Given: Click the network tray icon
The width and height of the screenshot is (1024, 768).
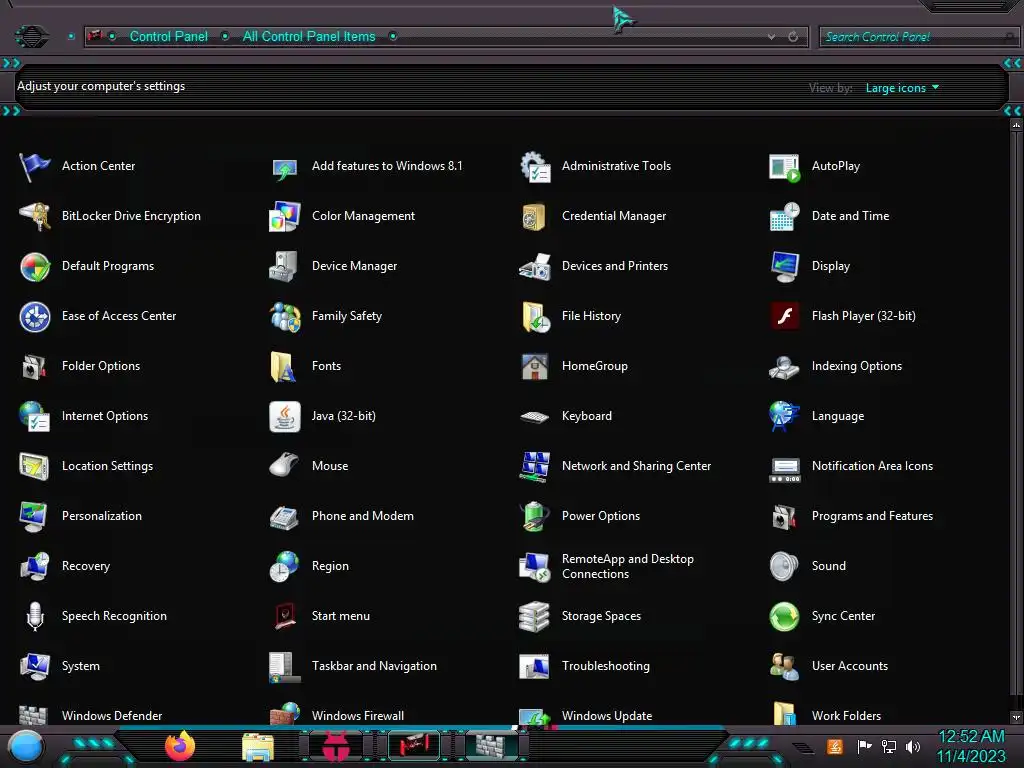Looking at the screenshot, I should click(889, 746).
